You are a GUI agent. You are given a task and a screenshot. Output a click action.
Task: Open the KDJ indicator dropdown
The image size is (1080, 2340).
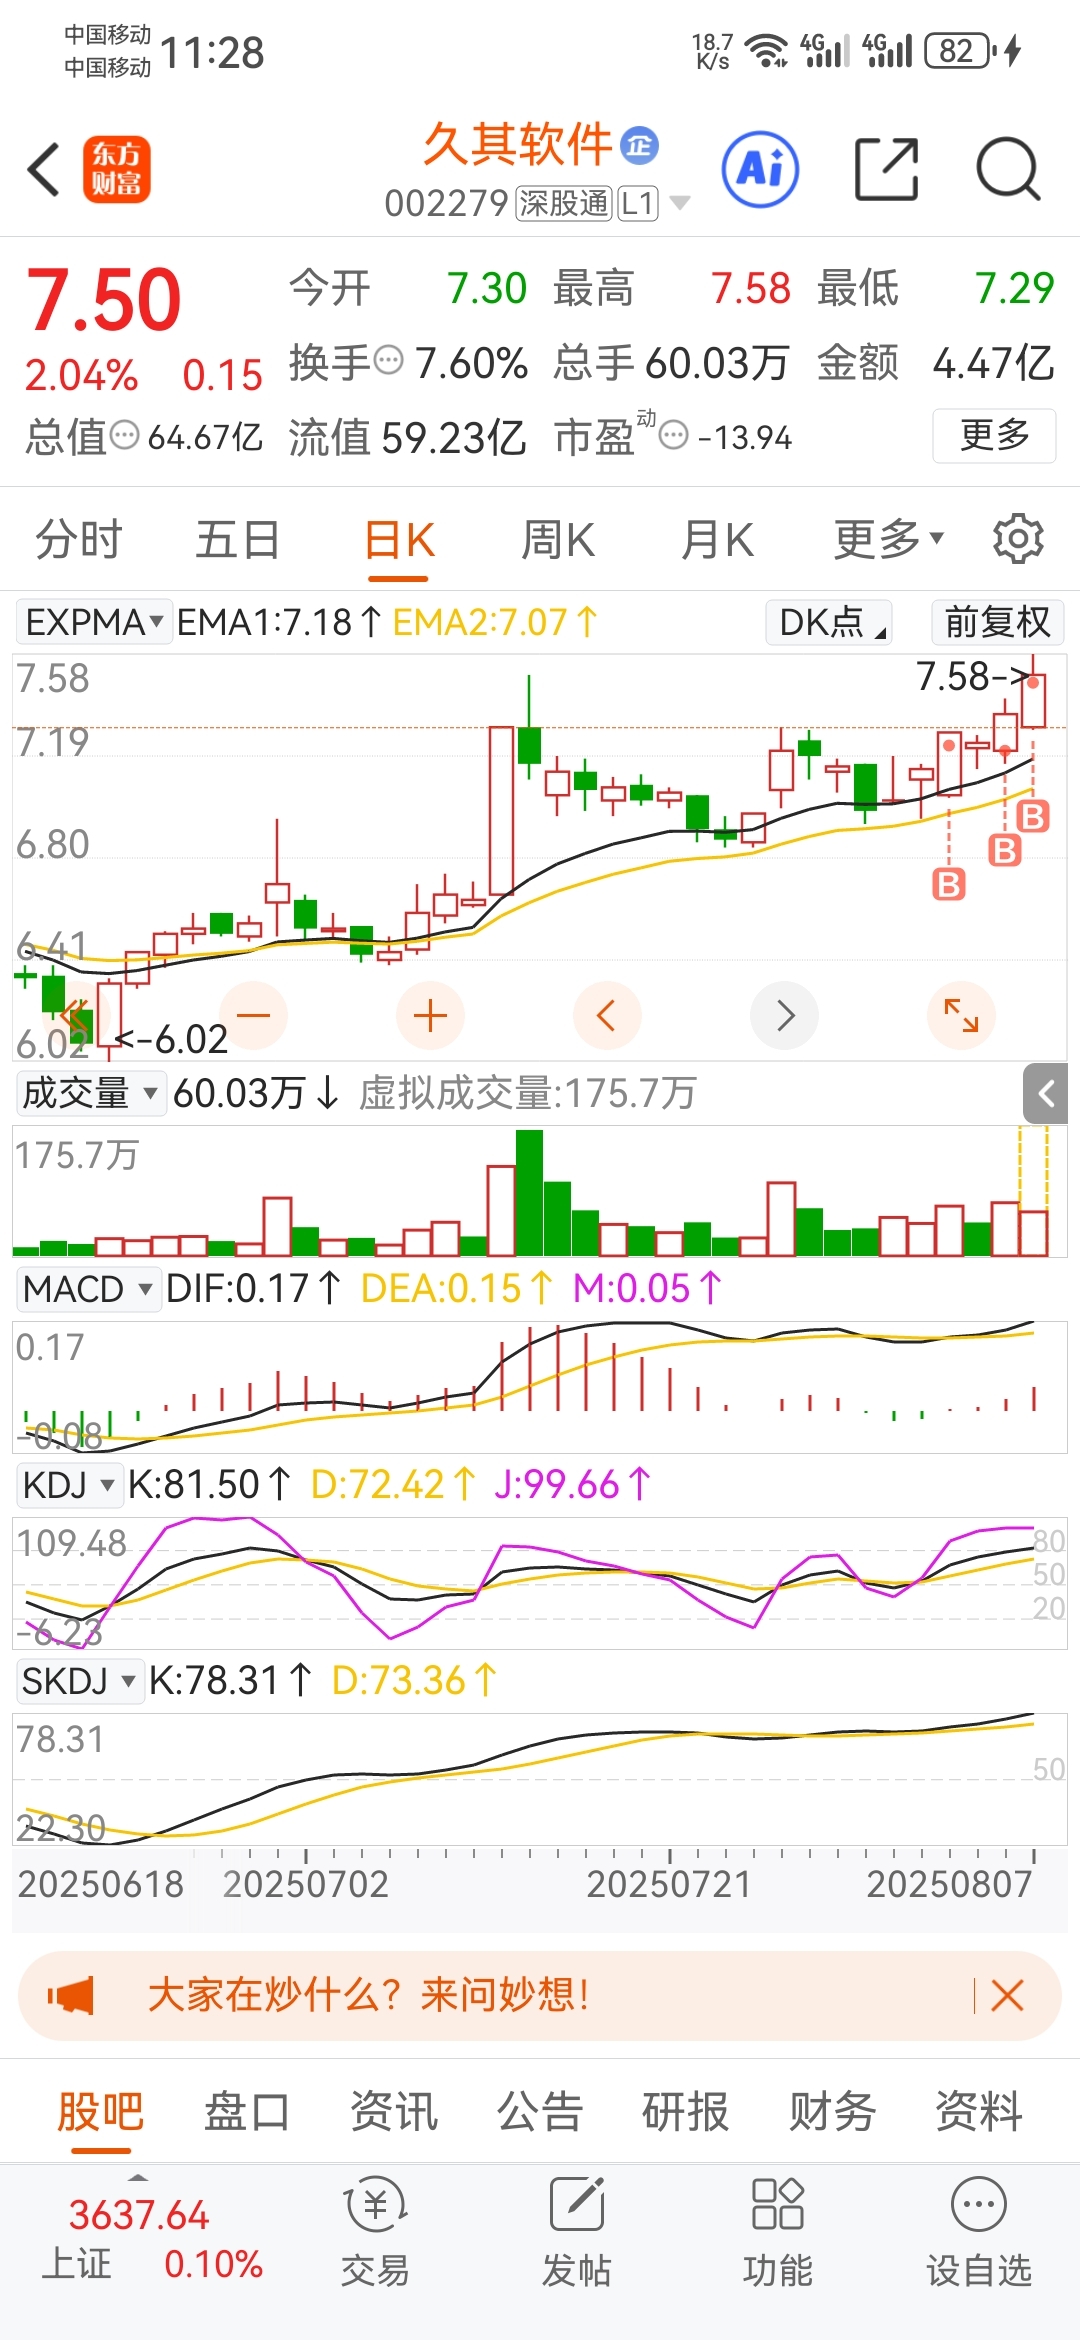68,1485
